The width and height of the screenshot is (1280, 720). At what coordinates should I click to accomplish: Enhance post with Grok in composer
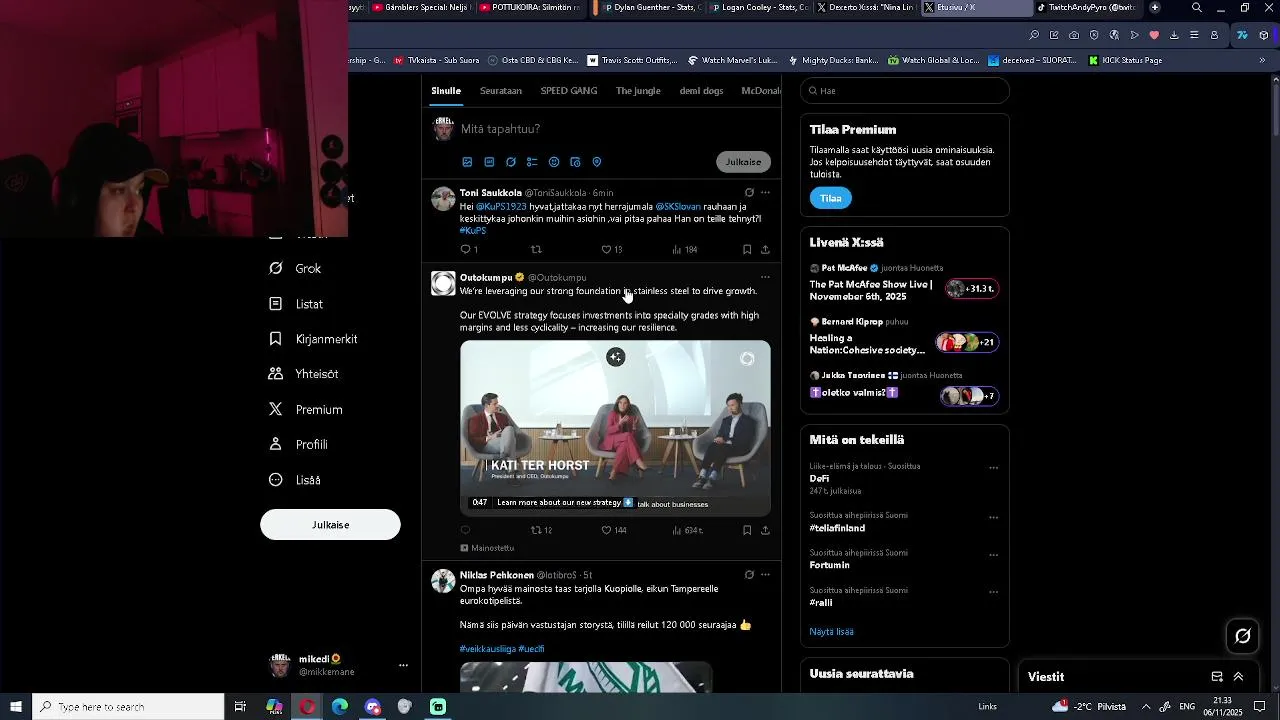[511, 162]
